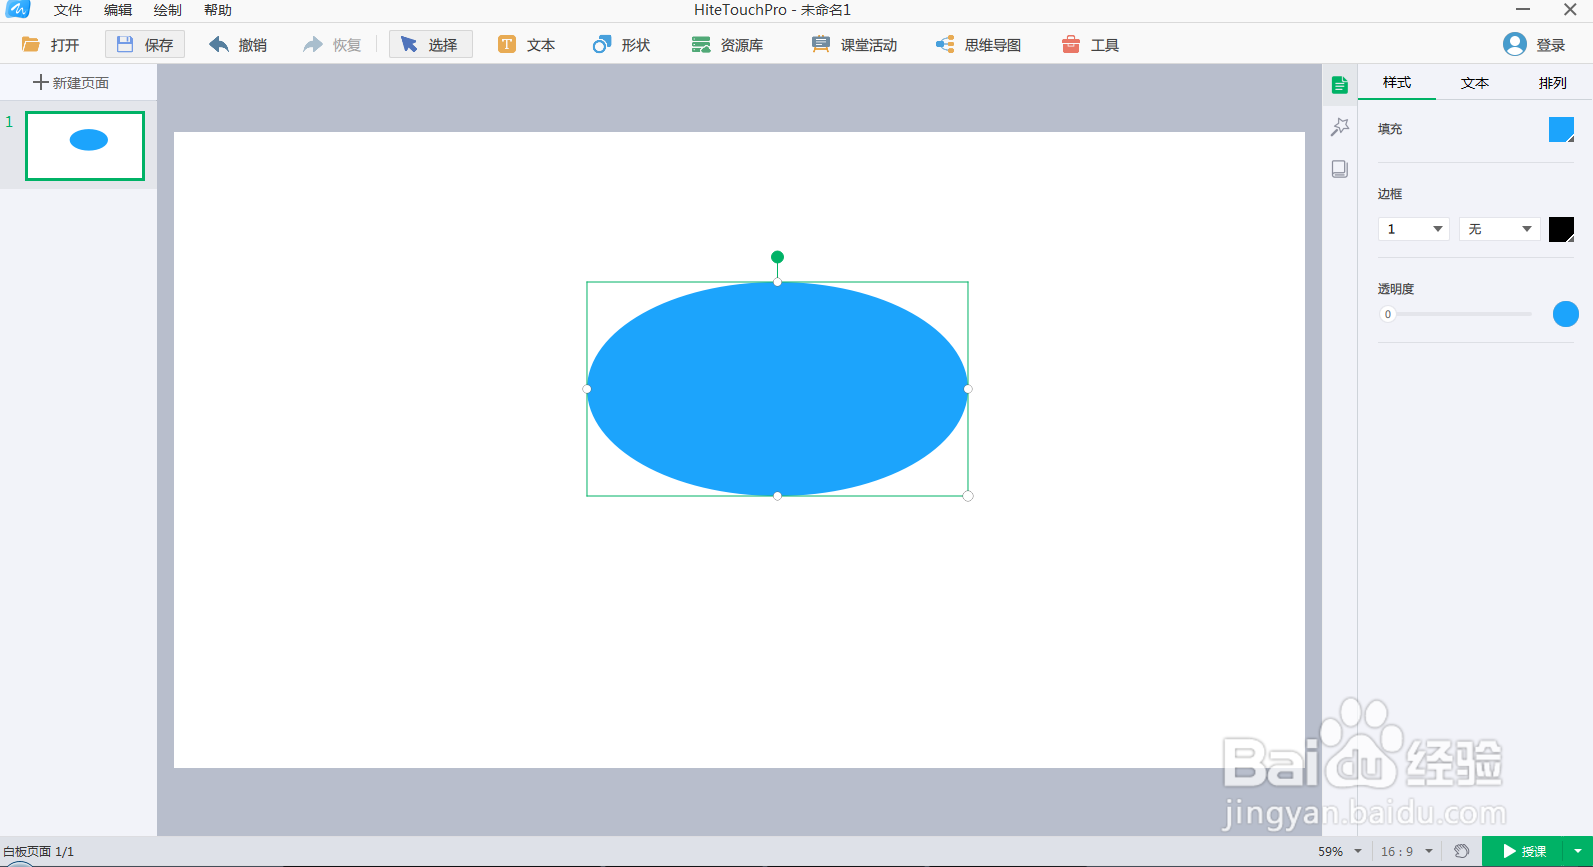Open the black border color swatch
This screenshot has width=1593, height=867.
(x=1561, y=229)
